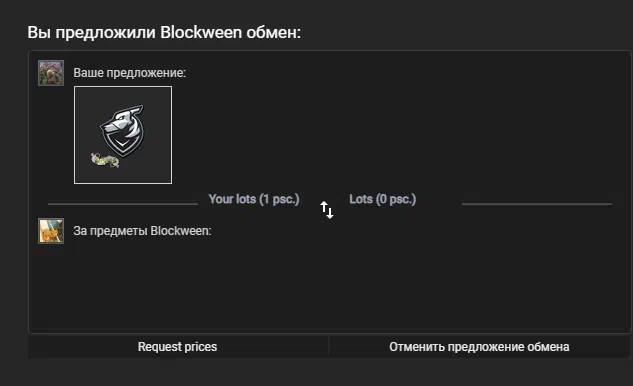
Task: Click the Вы предложили heading text
Action: [x=91, y=32]
